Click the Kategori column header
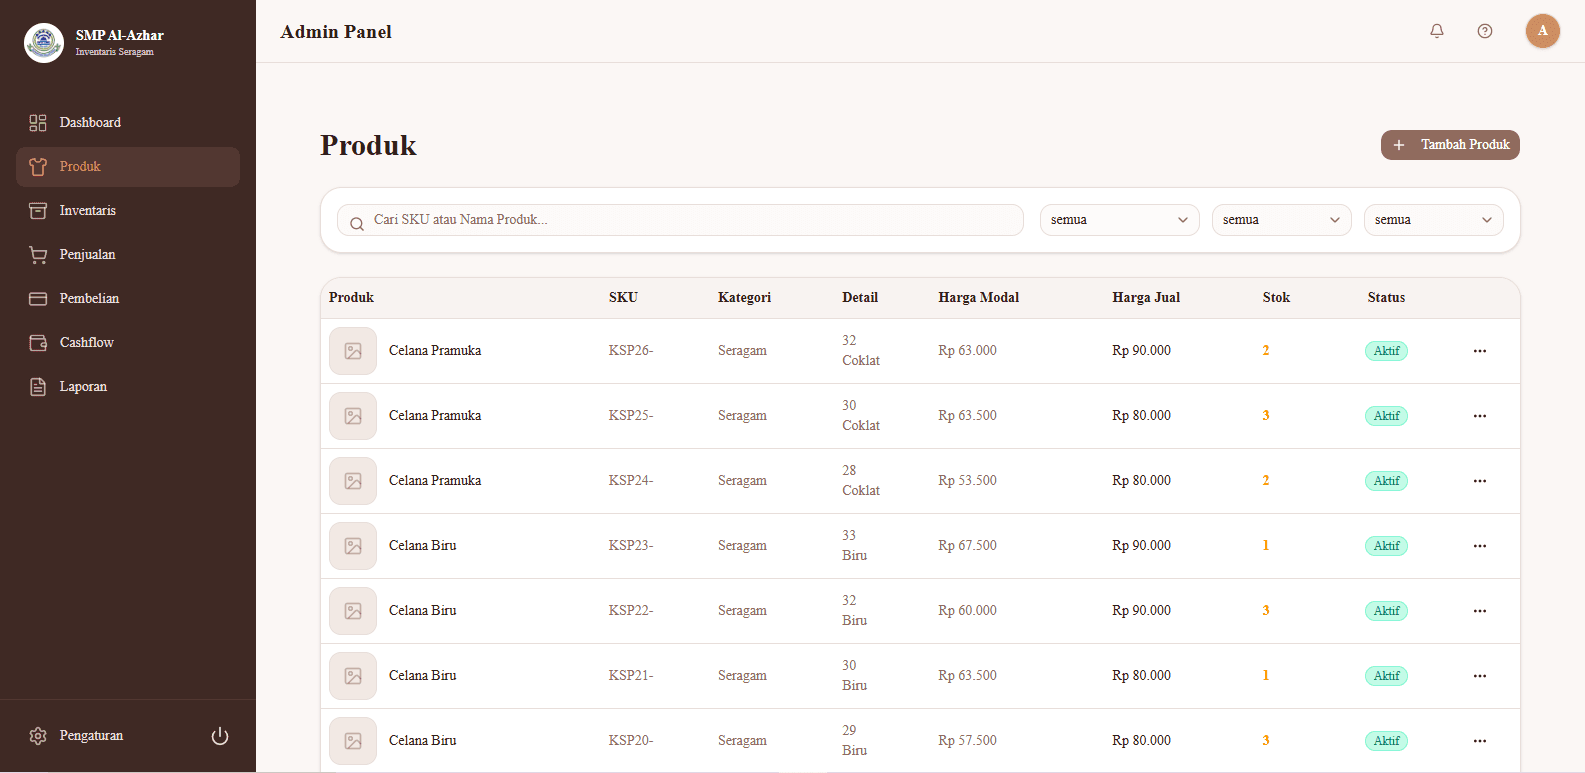Viewport: 1585px width, 773px height. click(744, 298)
